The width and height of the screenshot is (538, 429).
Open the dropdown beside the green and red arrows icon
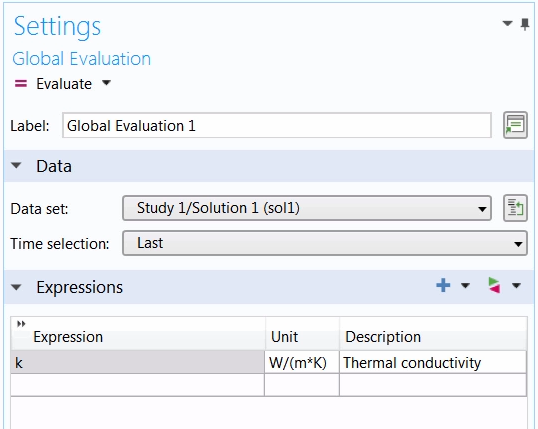pos(516,286)
